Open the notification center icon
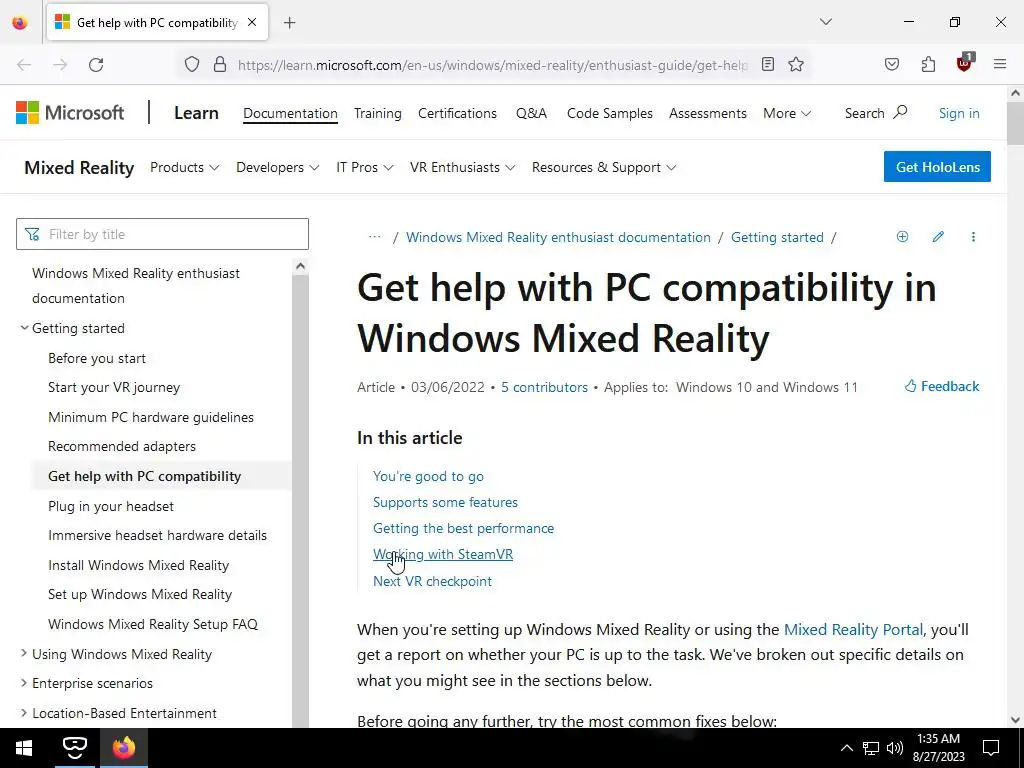Viewport: 1024px width, 768px height. click(x=991, y=748)
